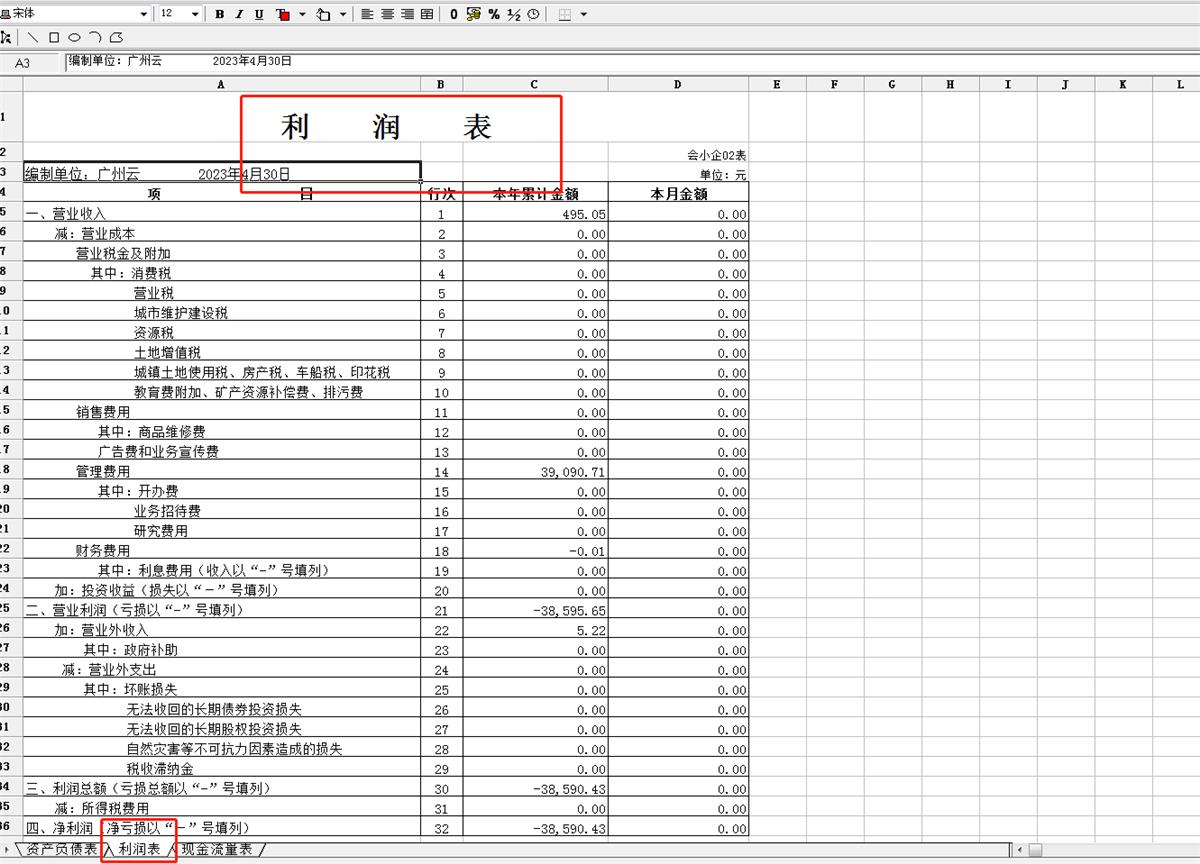The width and height of the screenshot is (1200, 864).
Task: Open the font size 12 dropdown
Action: tap(195, 14)
